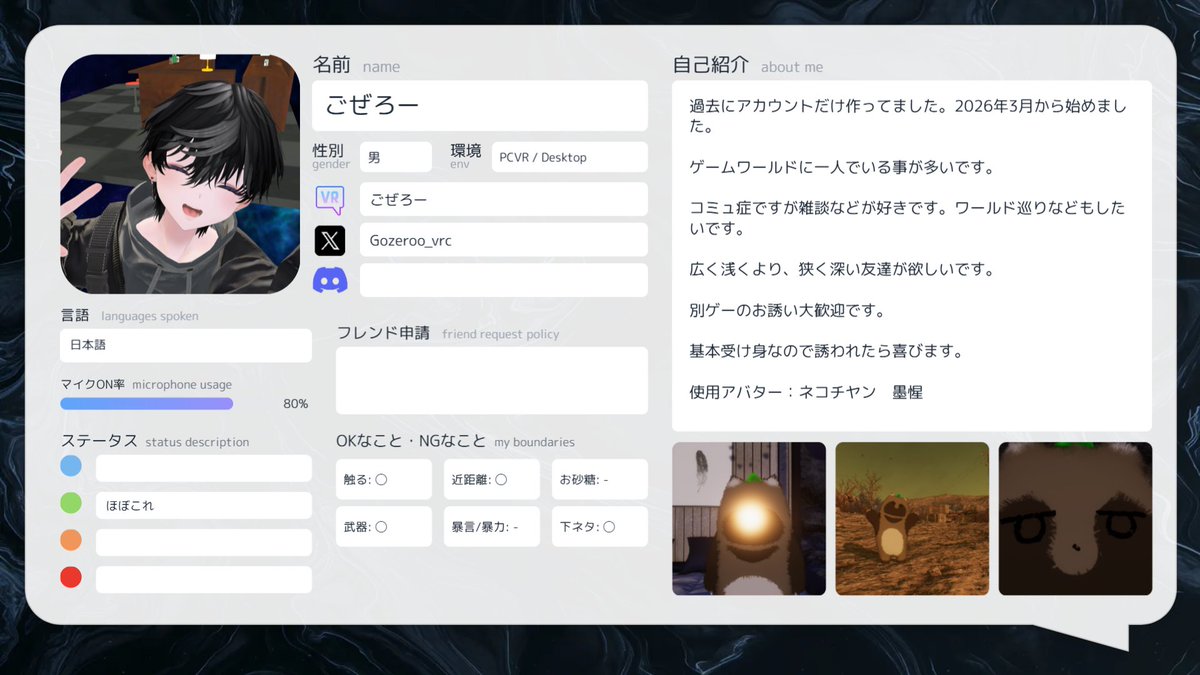Click the name field showing ごぜろー
Viewport: 1200px width, 675px height.
[x=480, y=106]
